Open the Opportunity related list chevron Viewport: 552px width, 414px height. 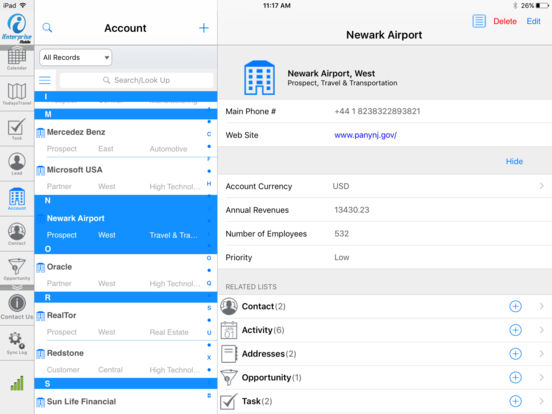tap(541, 377)
